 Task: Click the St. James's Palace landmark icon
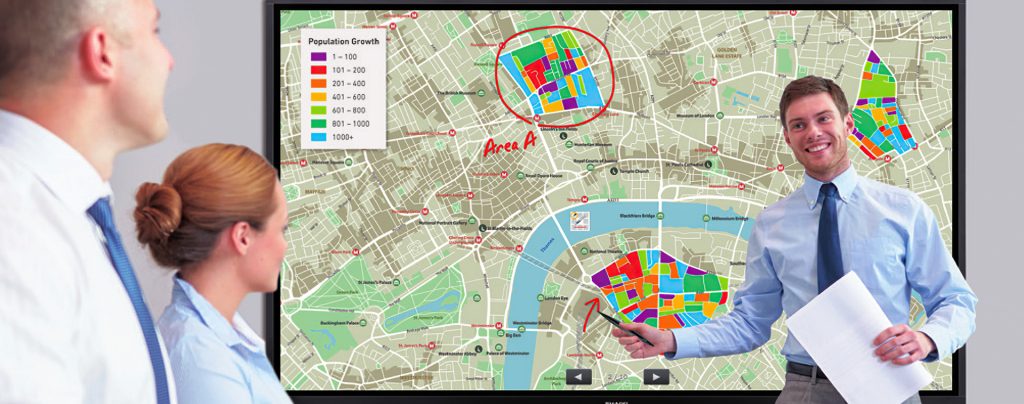[398, 282]
